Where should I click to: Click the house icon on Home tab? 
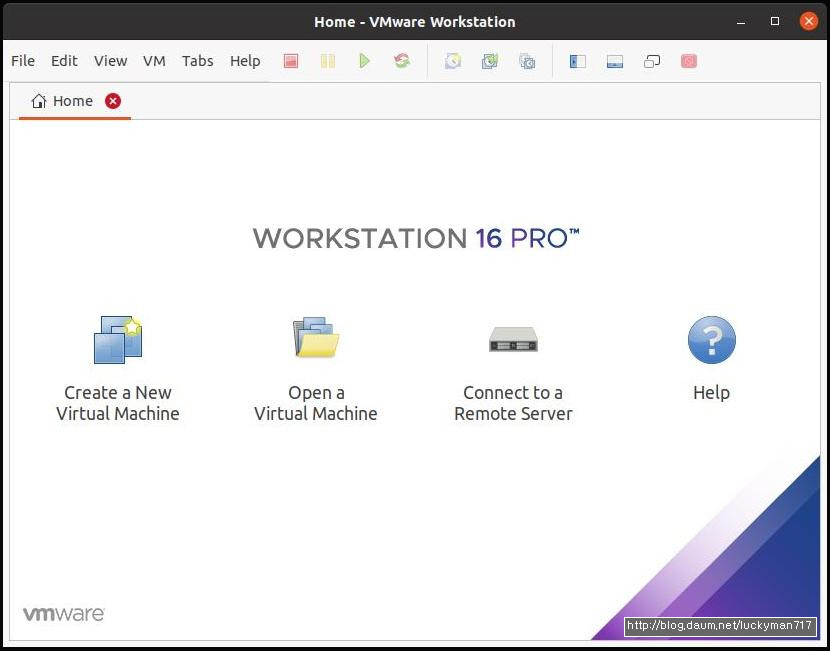click(39, 101)
